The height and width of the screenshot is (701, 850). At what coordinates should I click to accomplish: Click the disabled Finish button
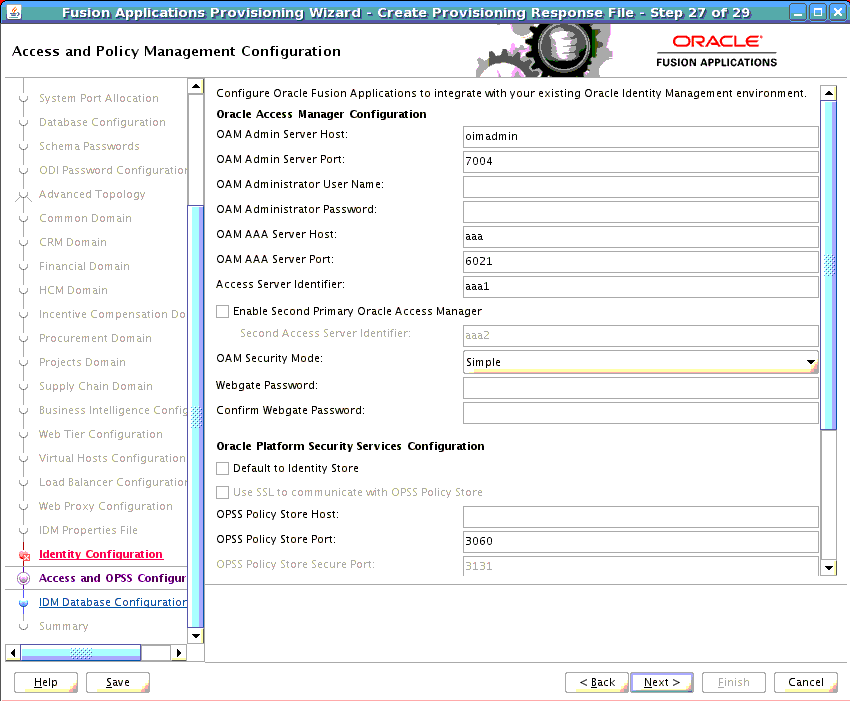pyautogui.click(x=733, y=683)
